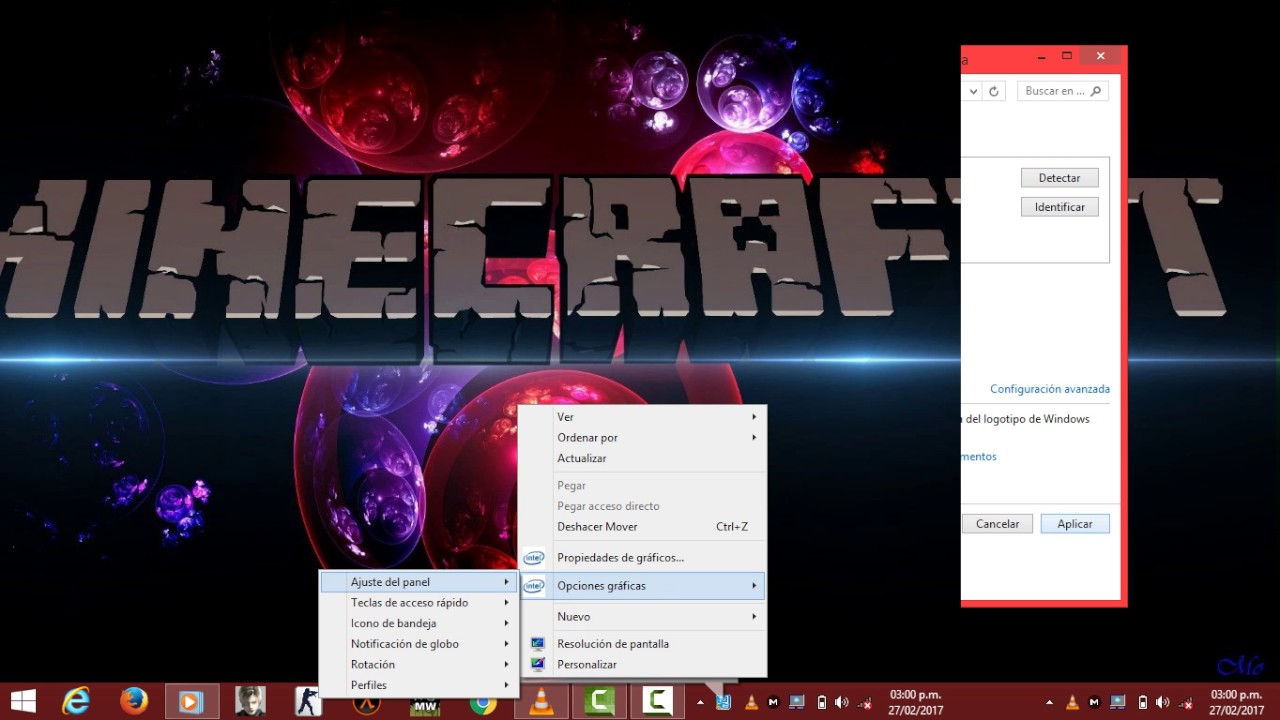Select Actualizar in the context menu

642,458
